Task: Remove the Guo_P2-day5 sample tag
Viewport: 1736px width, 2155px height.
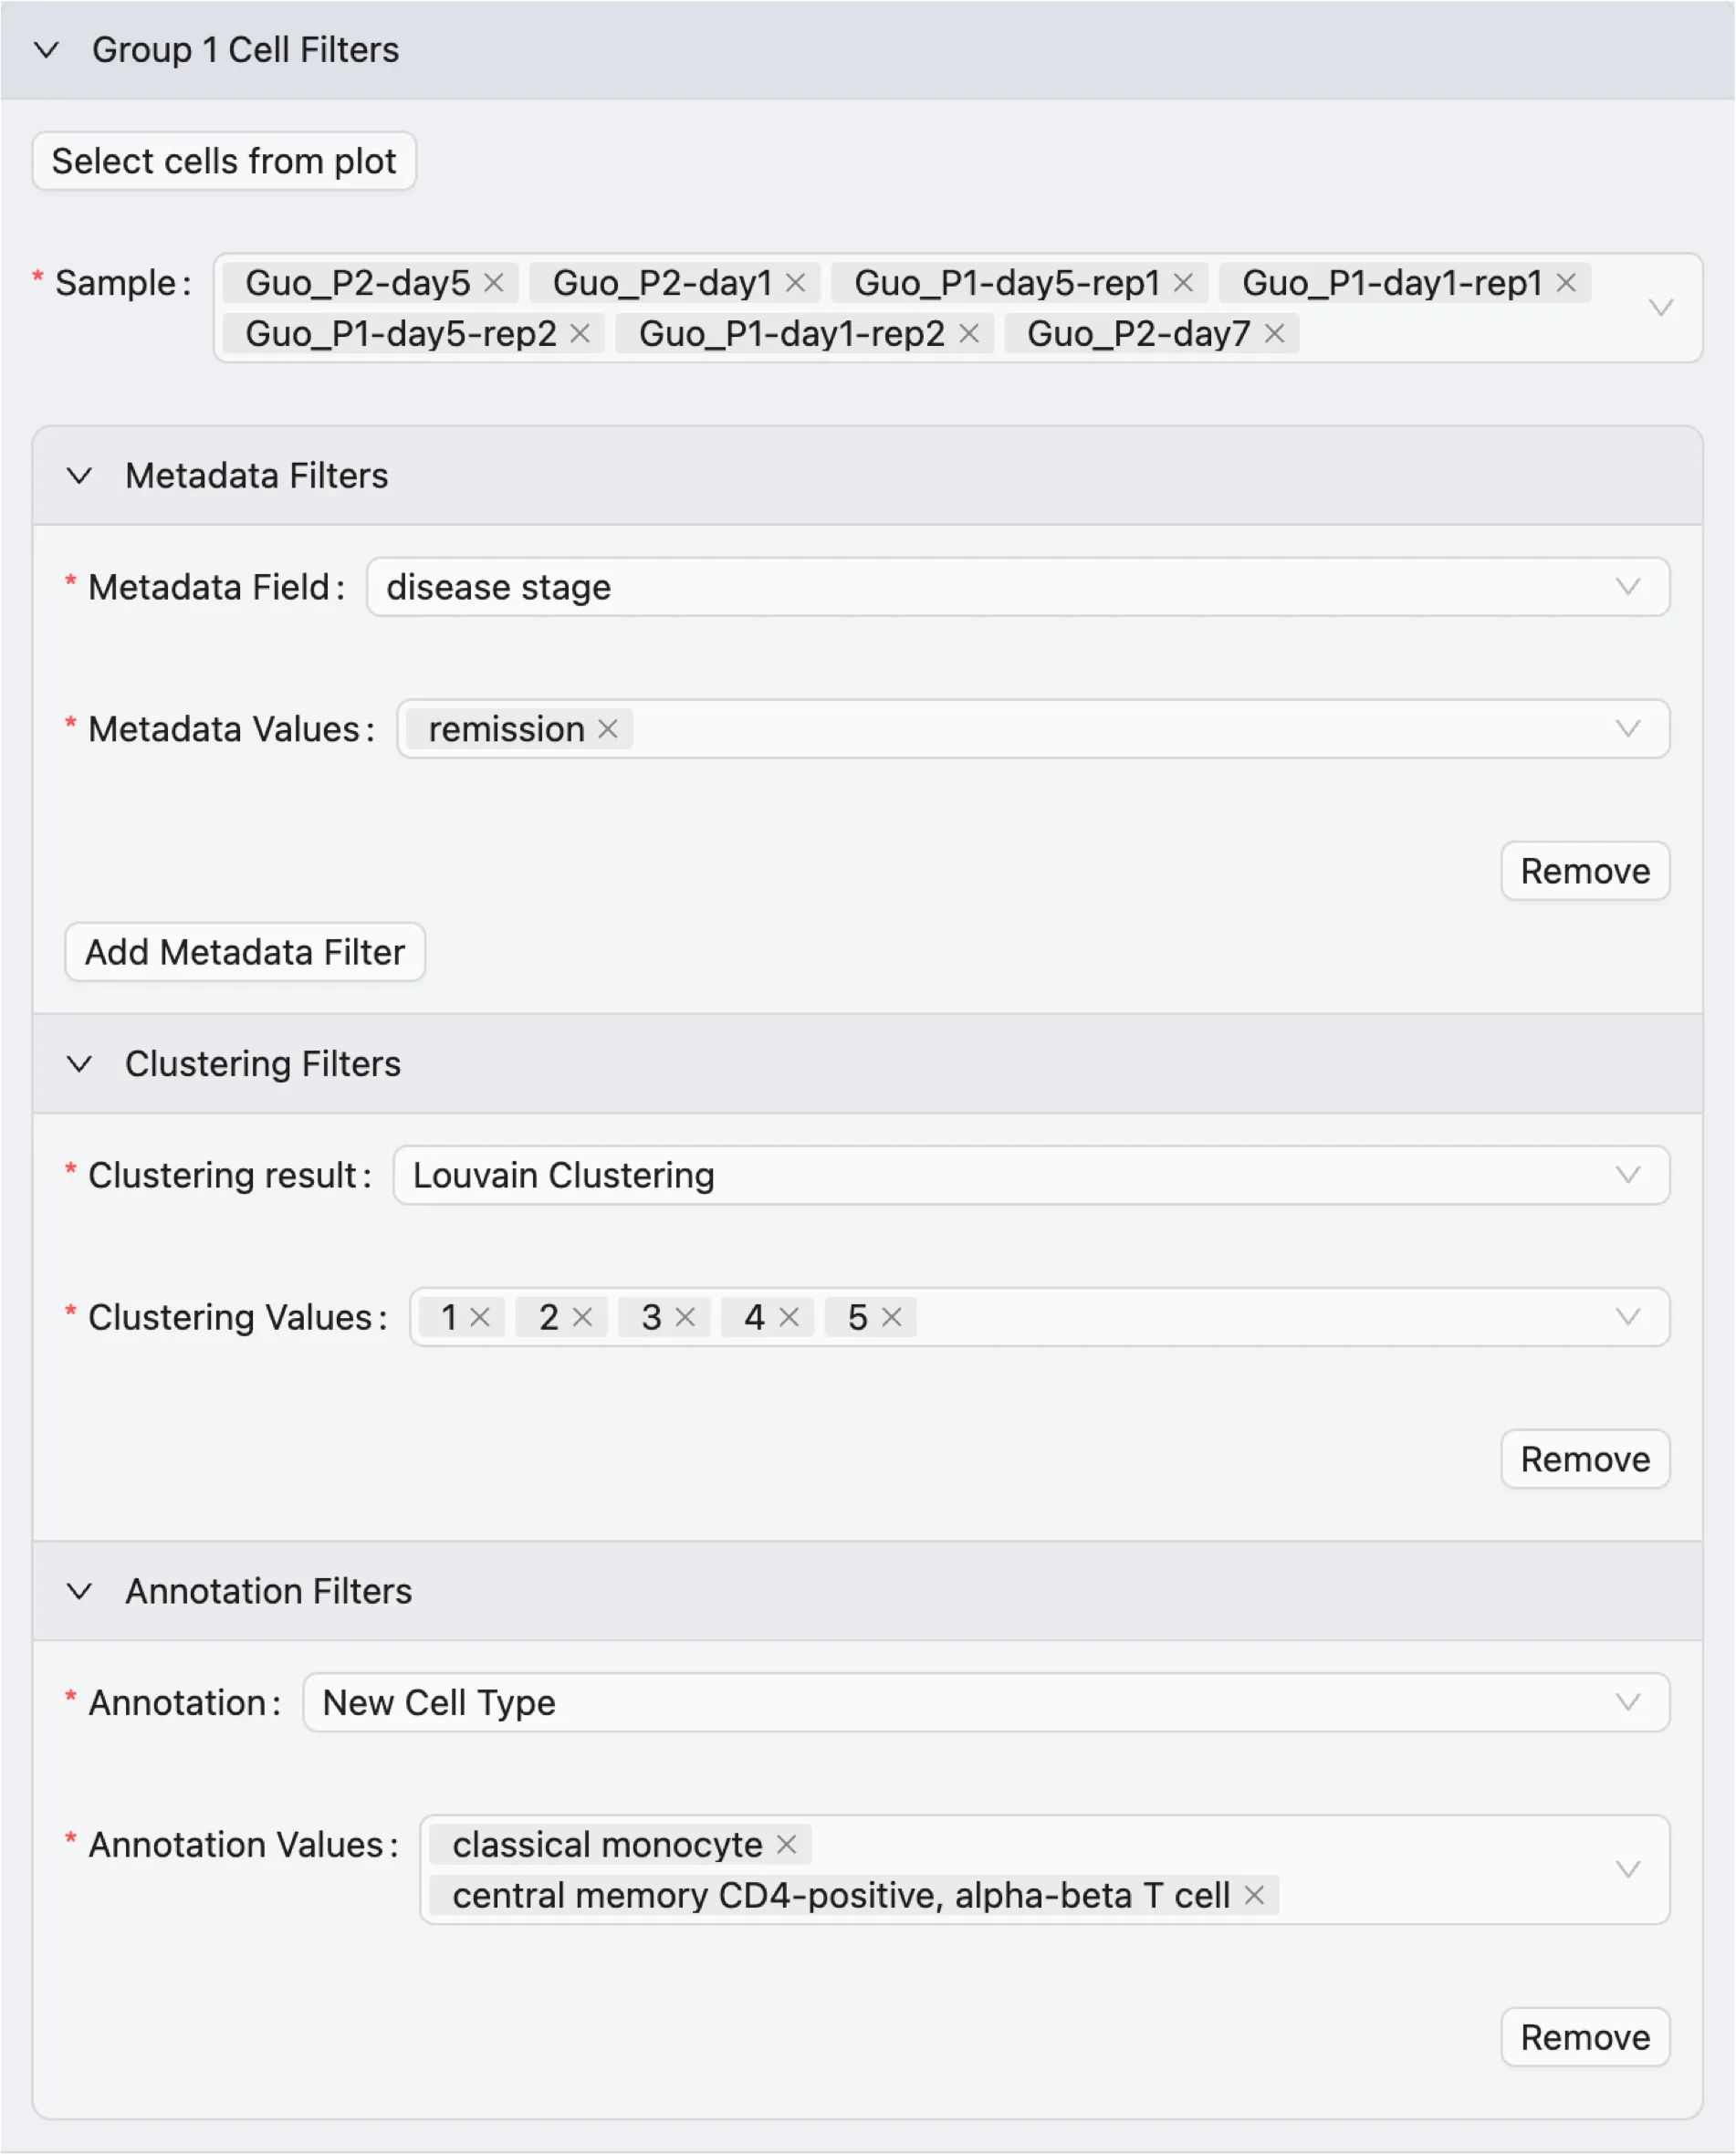Action: (494, 283)
